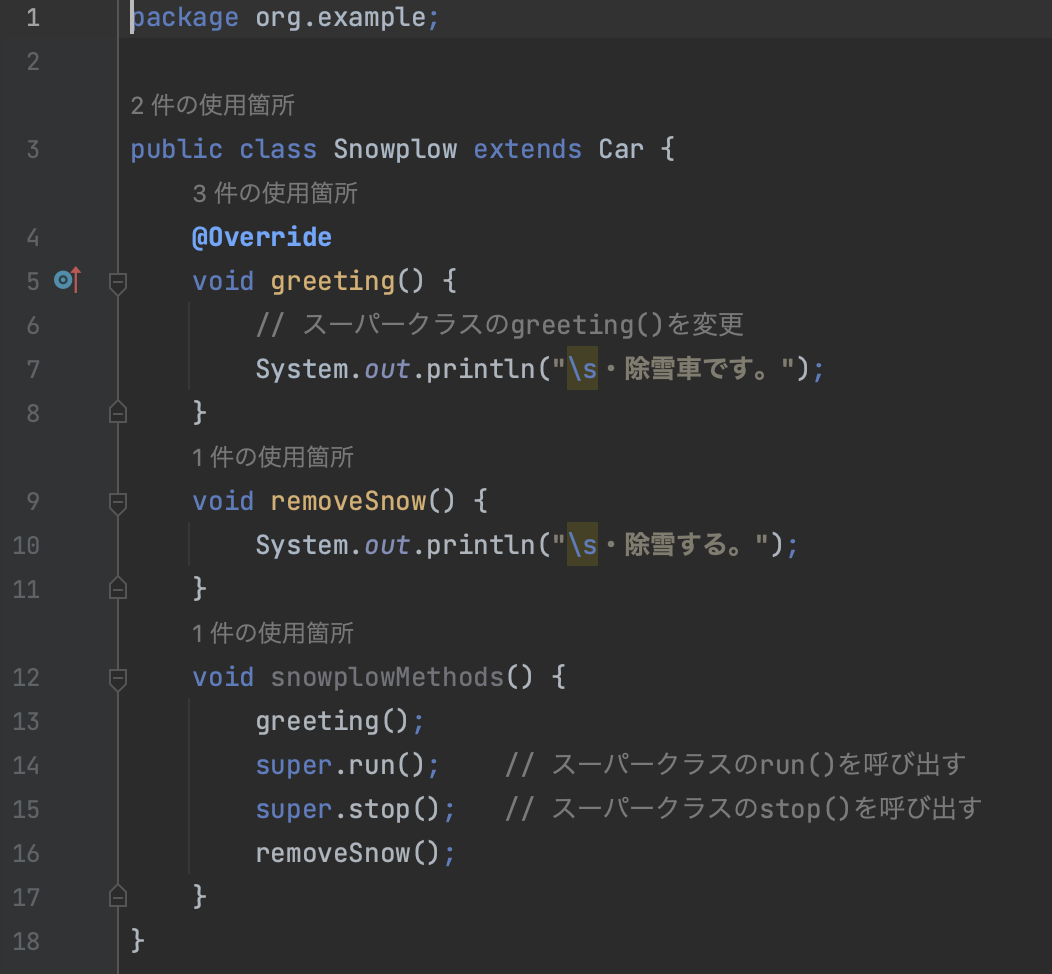The height and width of the screenshot is (974, 1052).
Task: Collapse the snowplowMethods() method fold marker
Action: tap(118, 679)
